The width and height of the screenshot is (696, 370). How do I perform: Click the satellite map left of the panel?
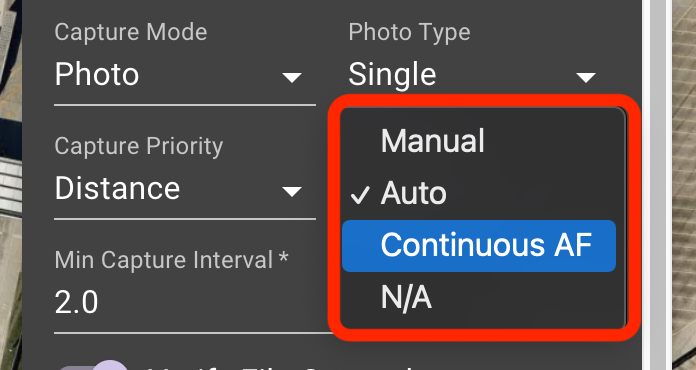click(x=11, y=185)
